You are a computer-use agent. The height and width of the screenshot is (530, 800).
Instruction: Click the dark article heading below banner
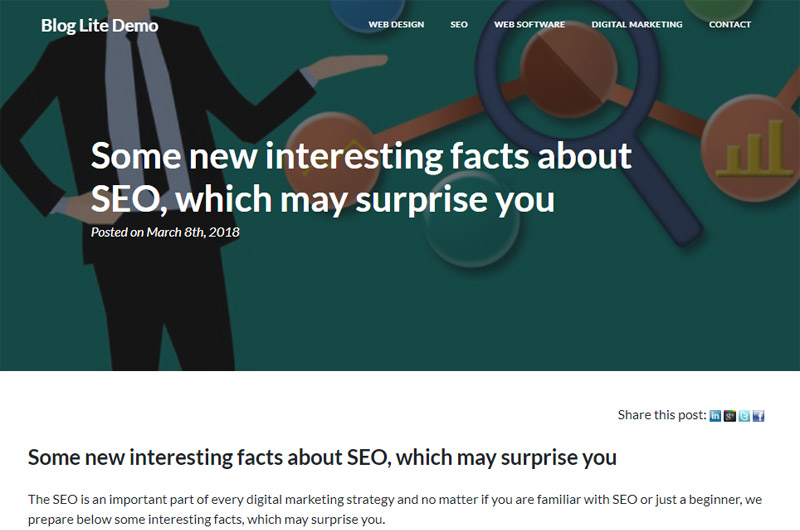point(322,458)
